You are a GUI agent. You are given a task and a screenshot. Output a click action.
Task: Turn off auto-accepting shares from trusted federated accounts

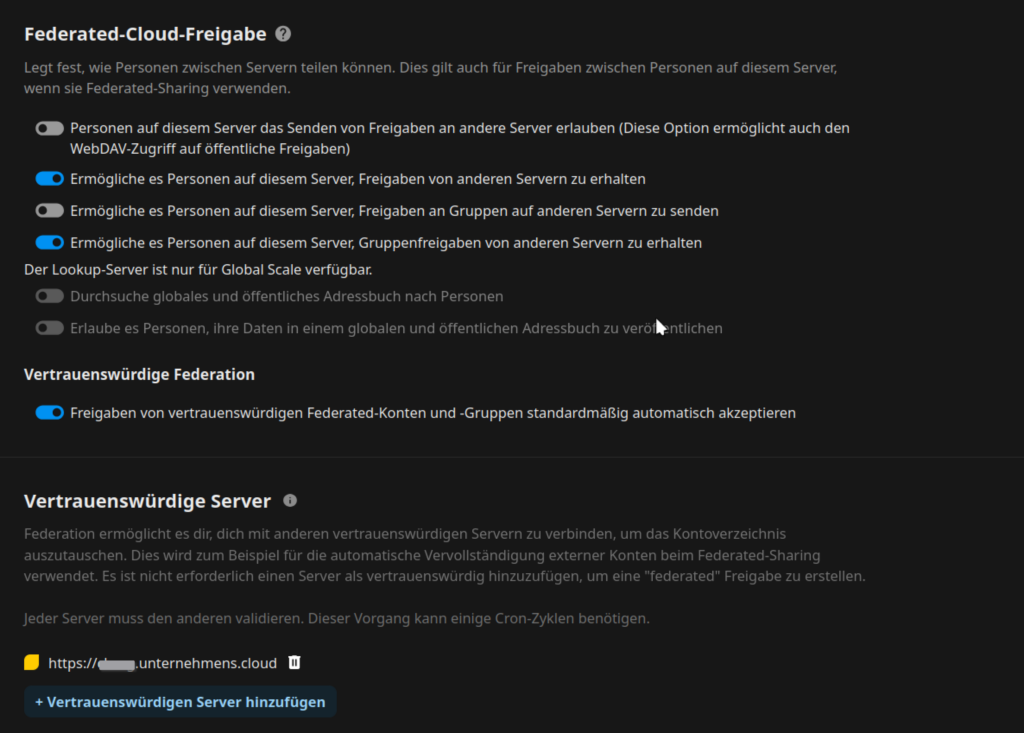49,412
